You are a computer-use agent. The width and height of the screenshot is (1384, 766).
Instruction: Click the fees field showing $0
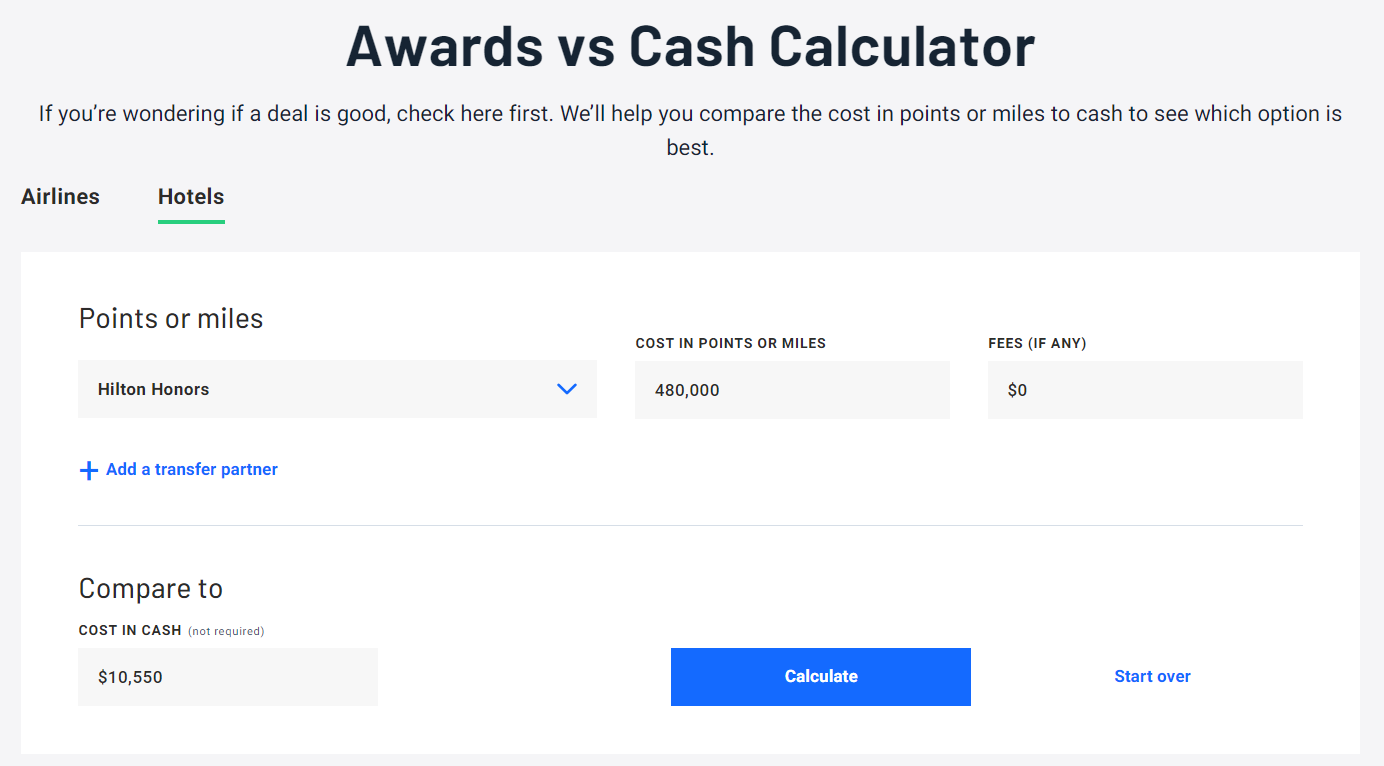click(x=1145, y=390)
